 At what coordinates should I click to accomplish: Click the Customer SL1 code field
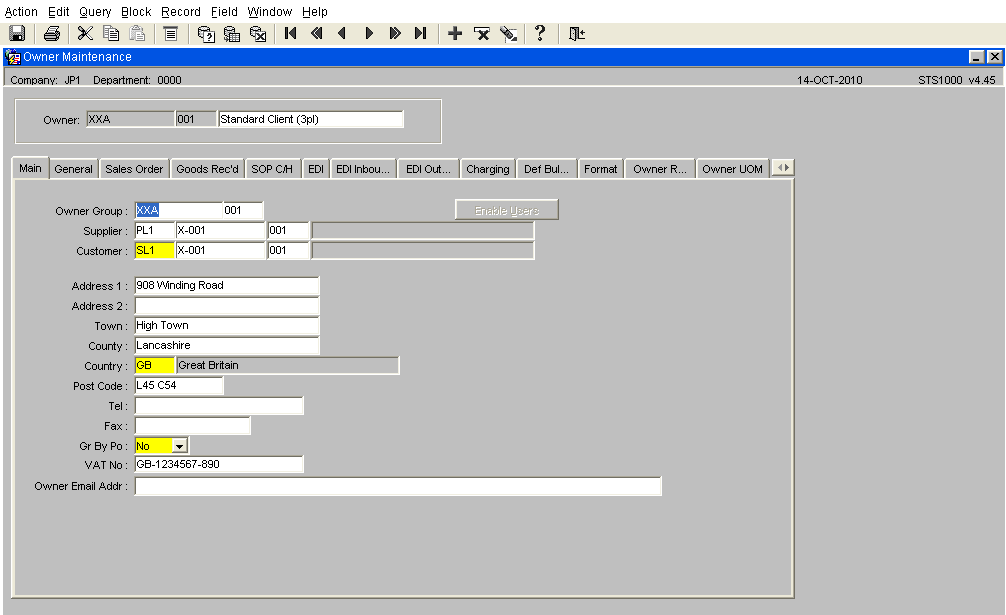pos(155,250)
